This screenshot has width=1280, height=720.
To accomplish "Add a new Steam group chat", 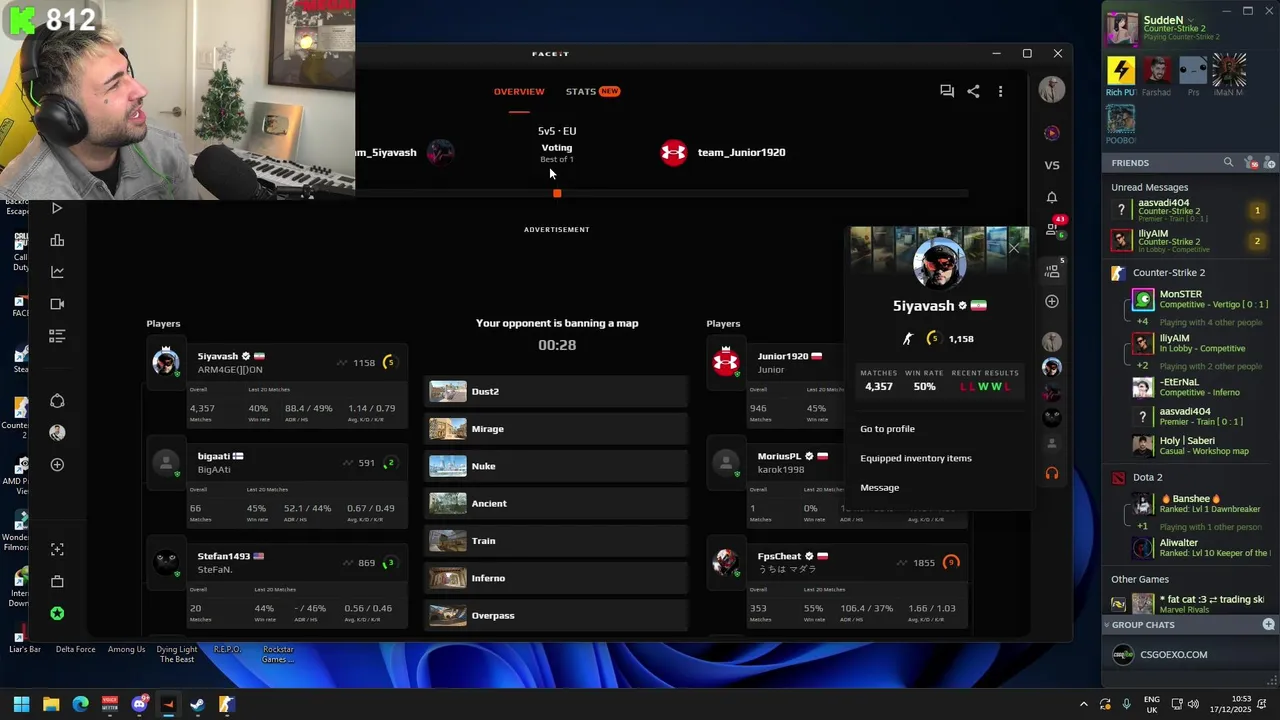I will [1268, 624].
